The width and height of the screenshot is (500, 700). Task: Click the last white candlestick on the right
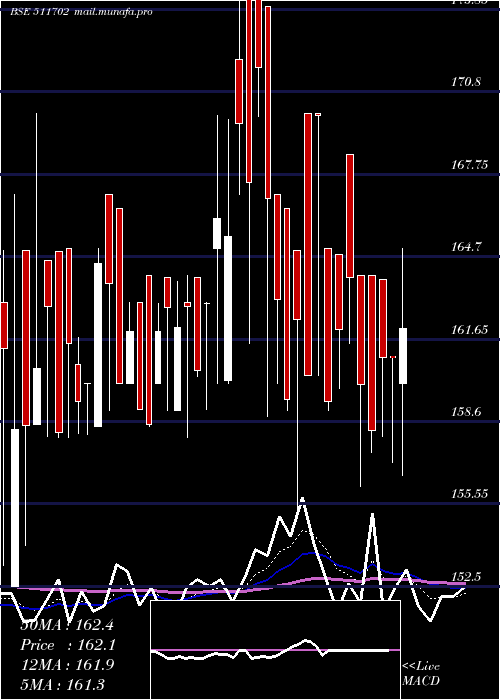pyautogui.click(x=403, y=356)
